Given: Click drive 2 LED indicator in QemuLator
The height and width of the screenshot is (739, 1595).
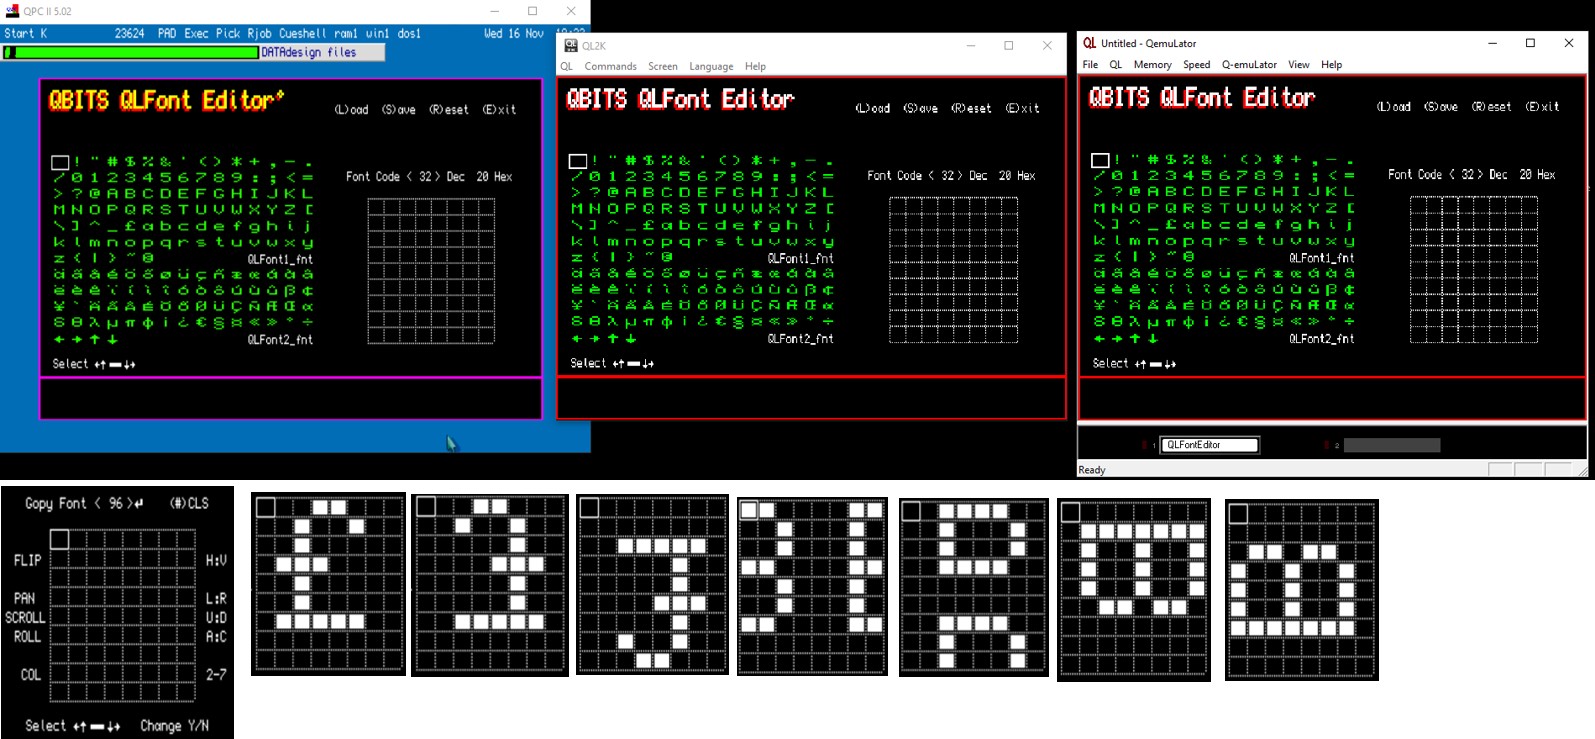Looking at the screenshot, I should coord(1327,445).
